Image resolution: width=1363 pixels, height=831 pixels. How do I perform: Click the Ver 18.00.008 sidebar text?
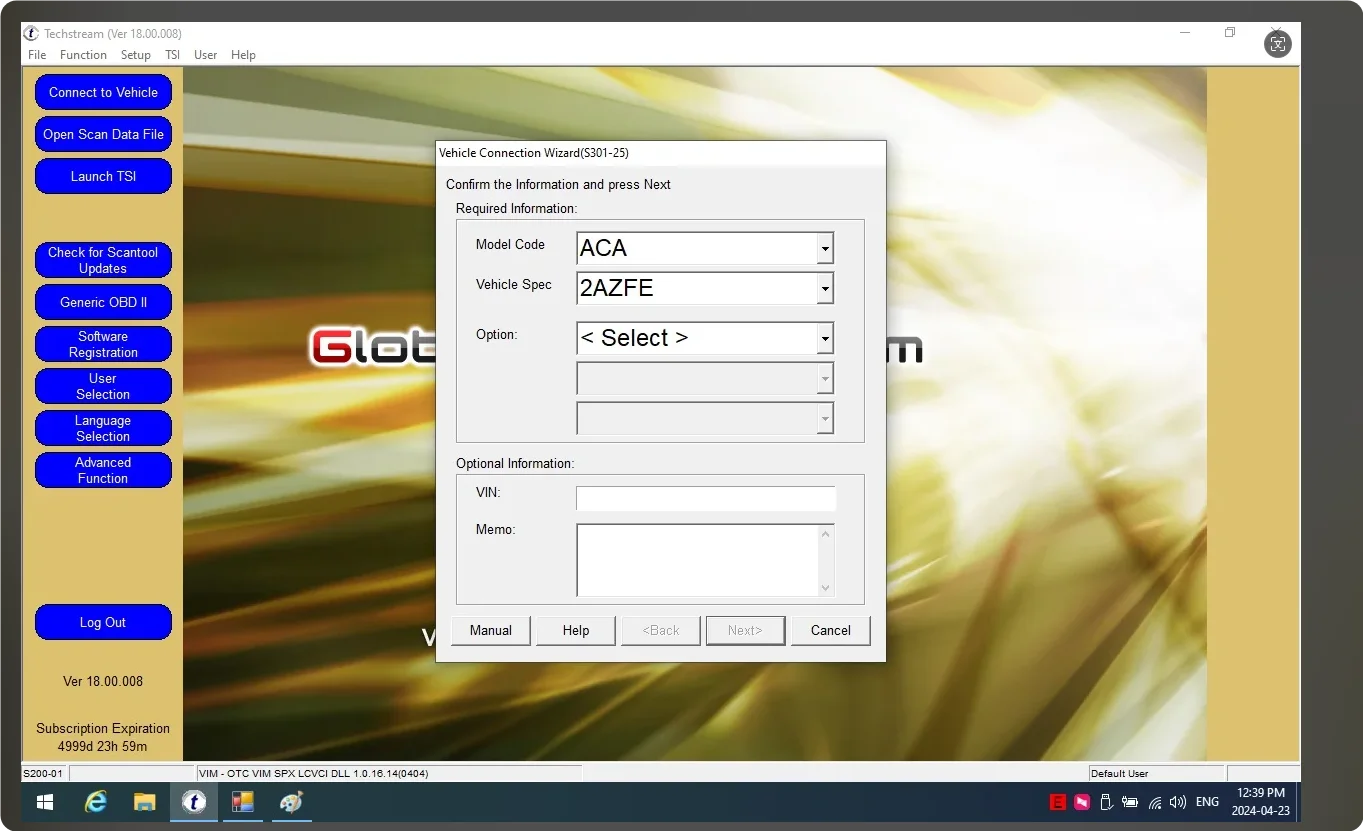[x=103, y=681]
